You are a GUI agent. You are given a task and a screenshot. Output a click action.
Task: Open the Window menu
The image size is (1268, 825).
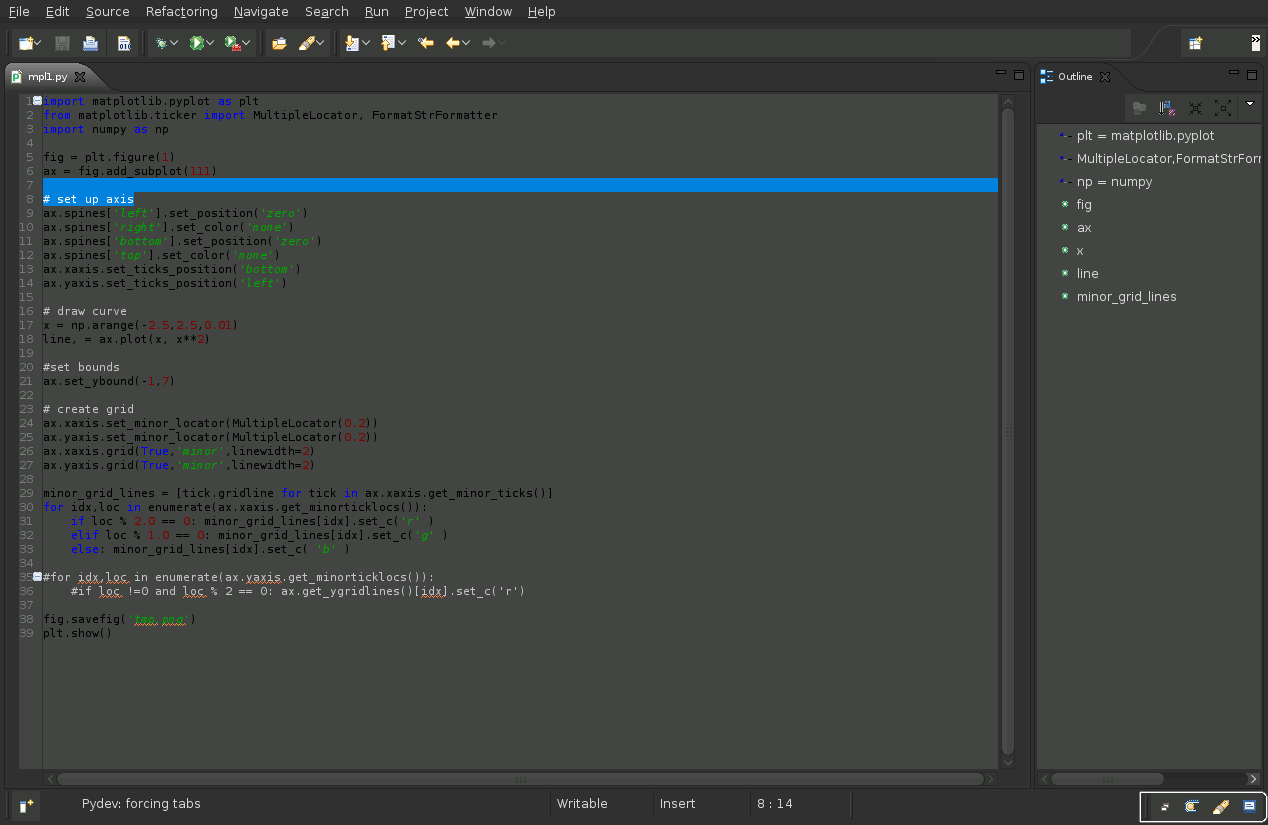tap(488, 11)
